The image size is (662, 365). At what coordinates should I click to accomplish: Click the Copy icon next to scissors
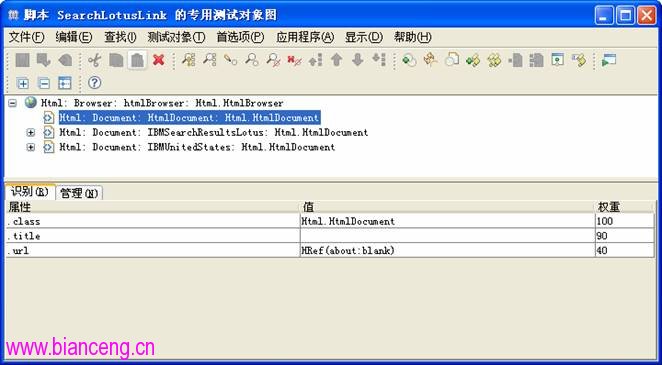pos(116,60)
